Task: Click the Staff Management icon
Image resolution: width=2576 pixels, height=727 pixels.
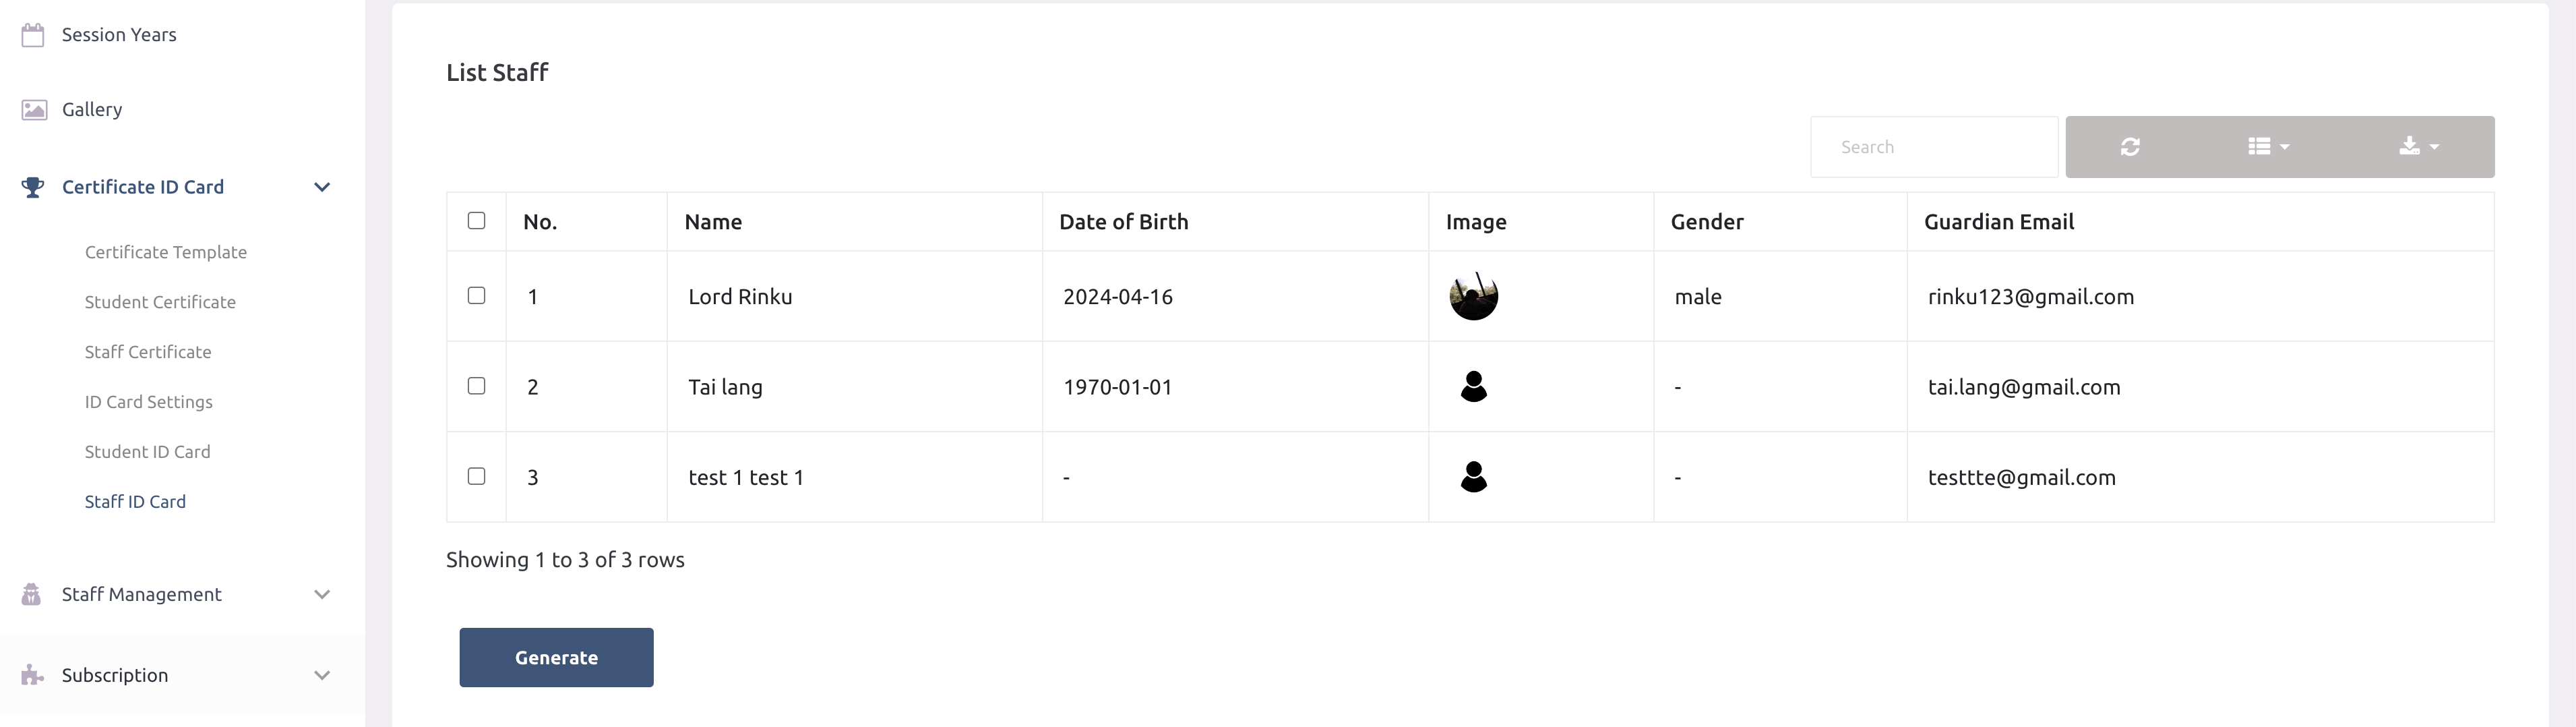Action: (32, 594)
